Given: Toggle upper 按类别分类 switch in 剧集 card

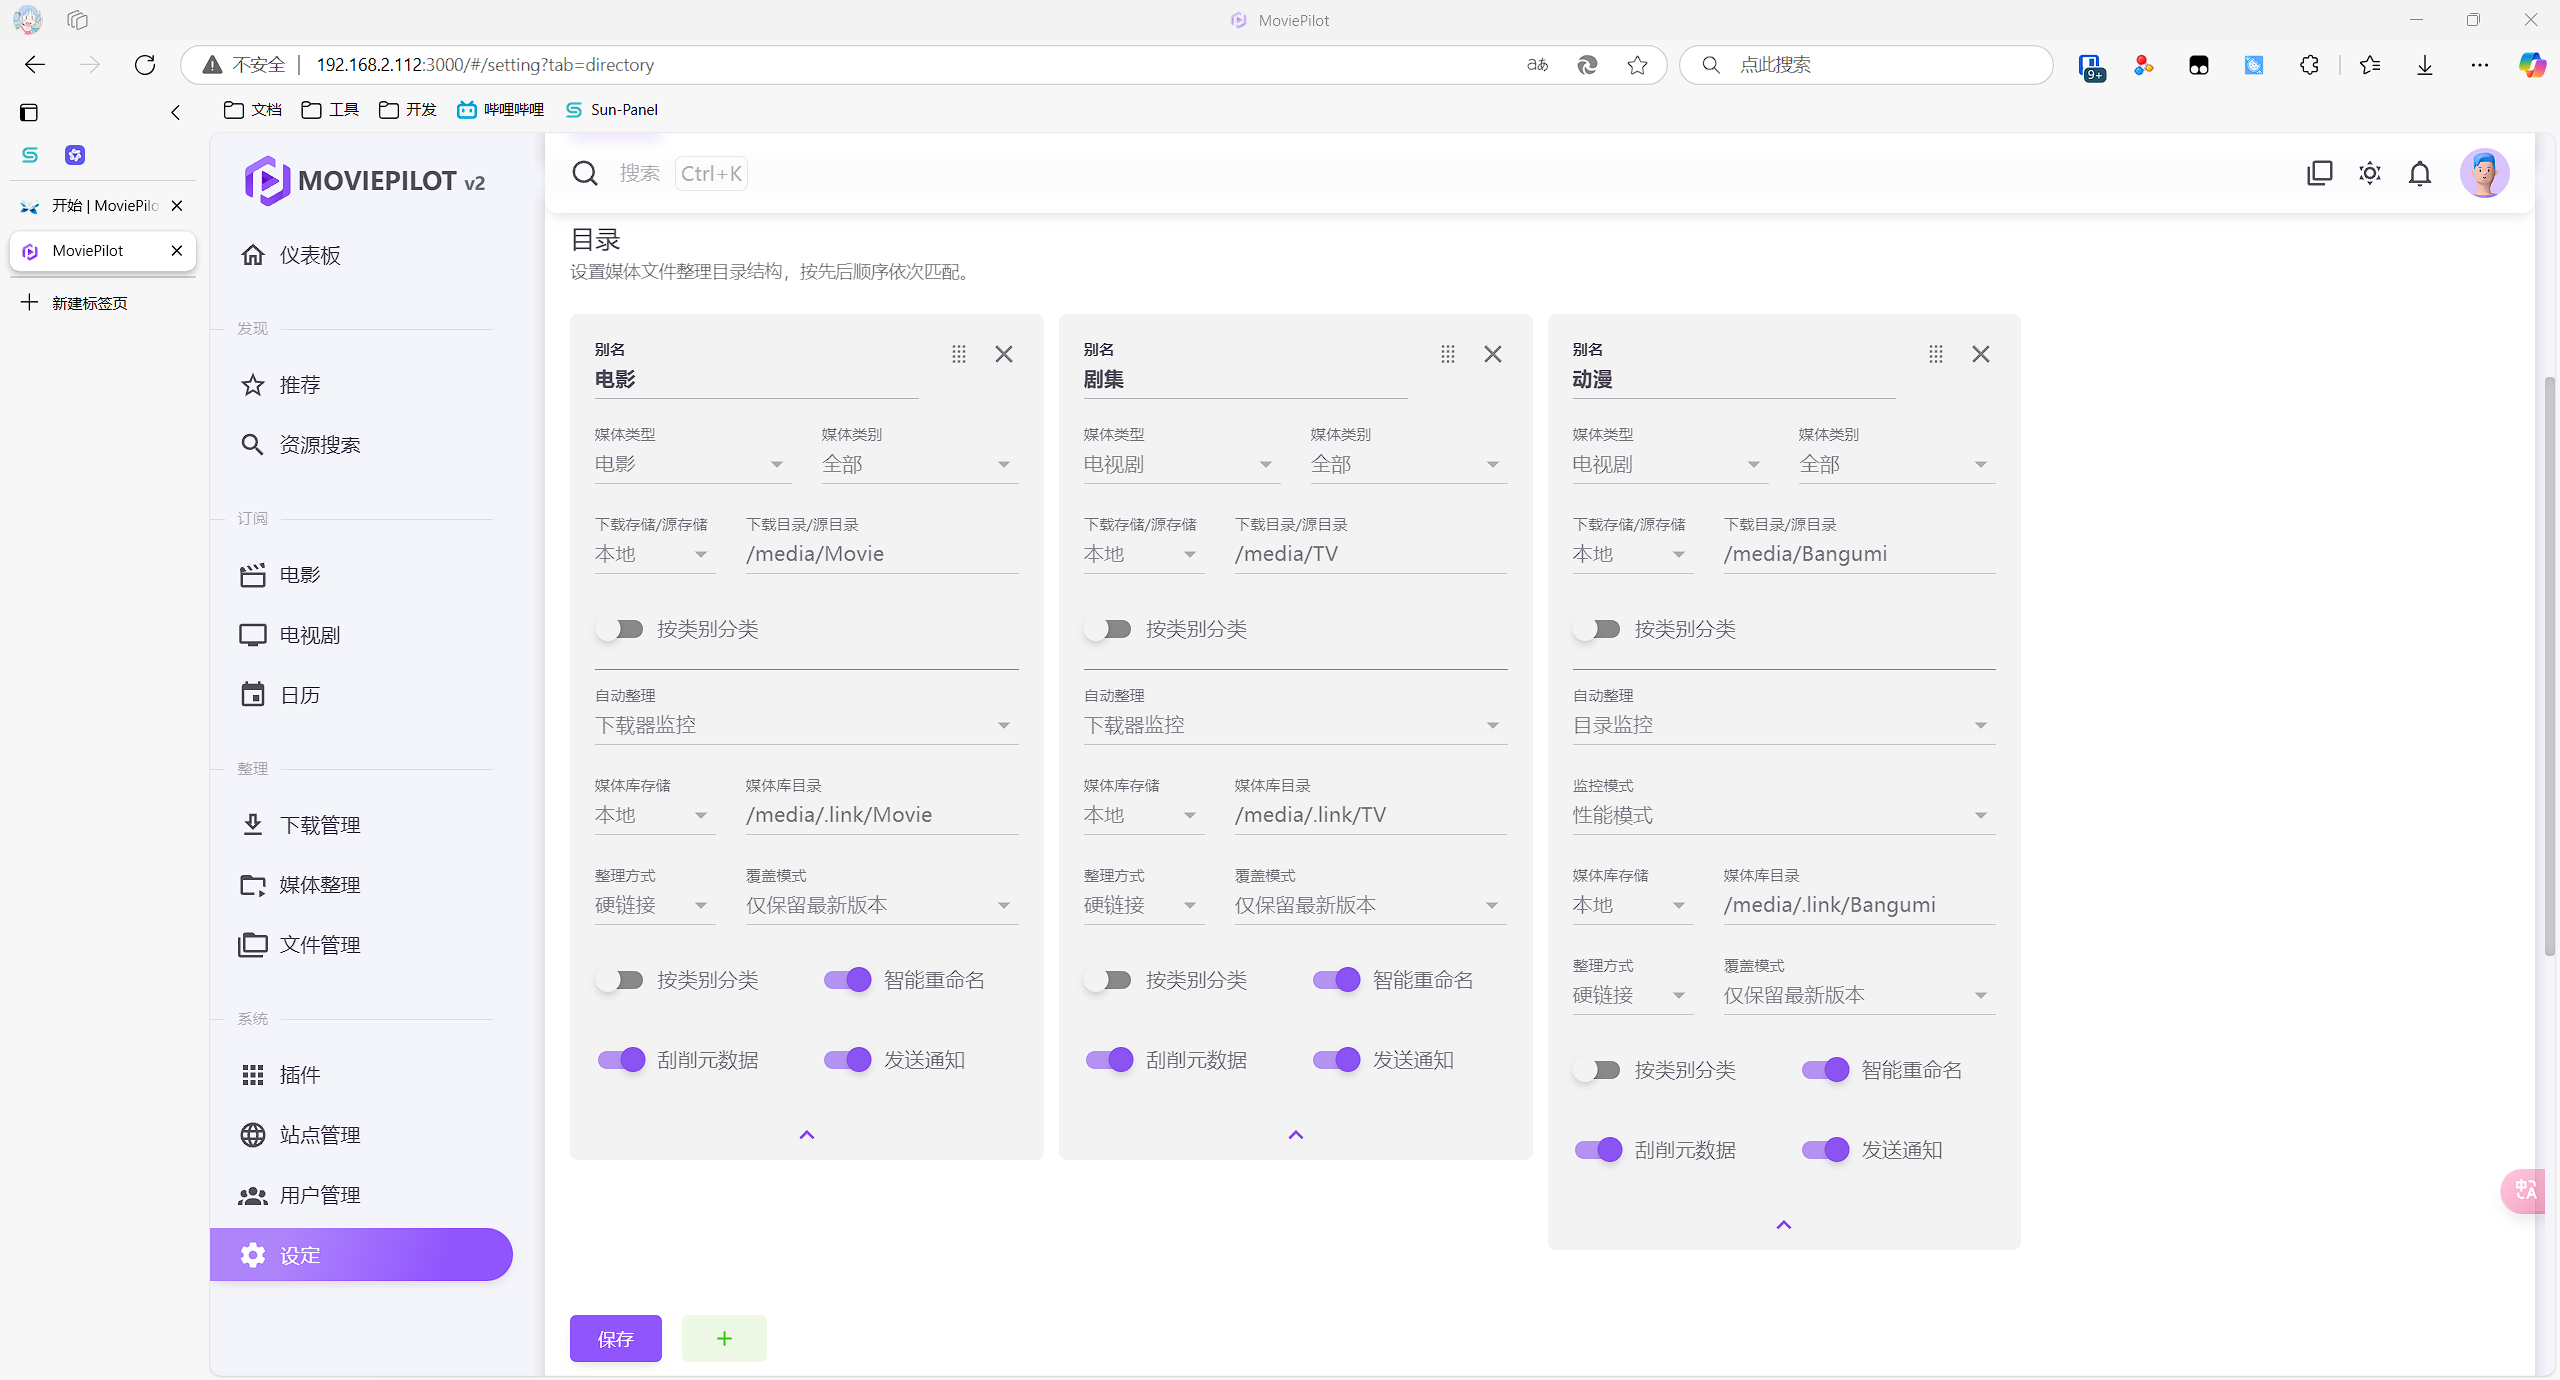Looking at the screenshot, I should pyautogui.click(x=1108, y=629).
